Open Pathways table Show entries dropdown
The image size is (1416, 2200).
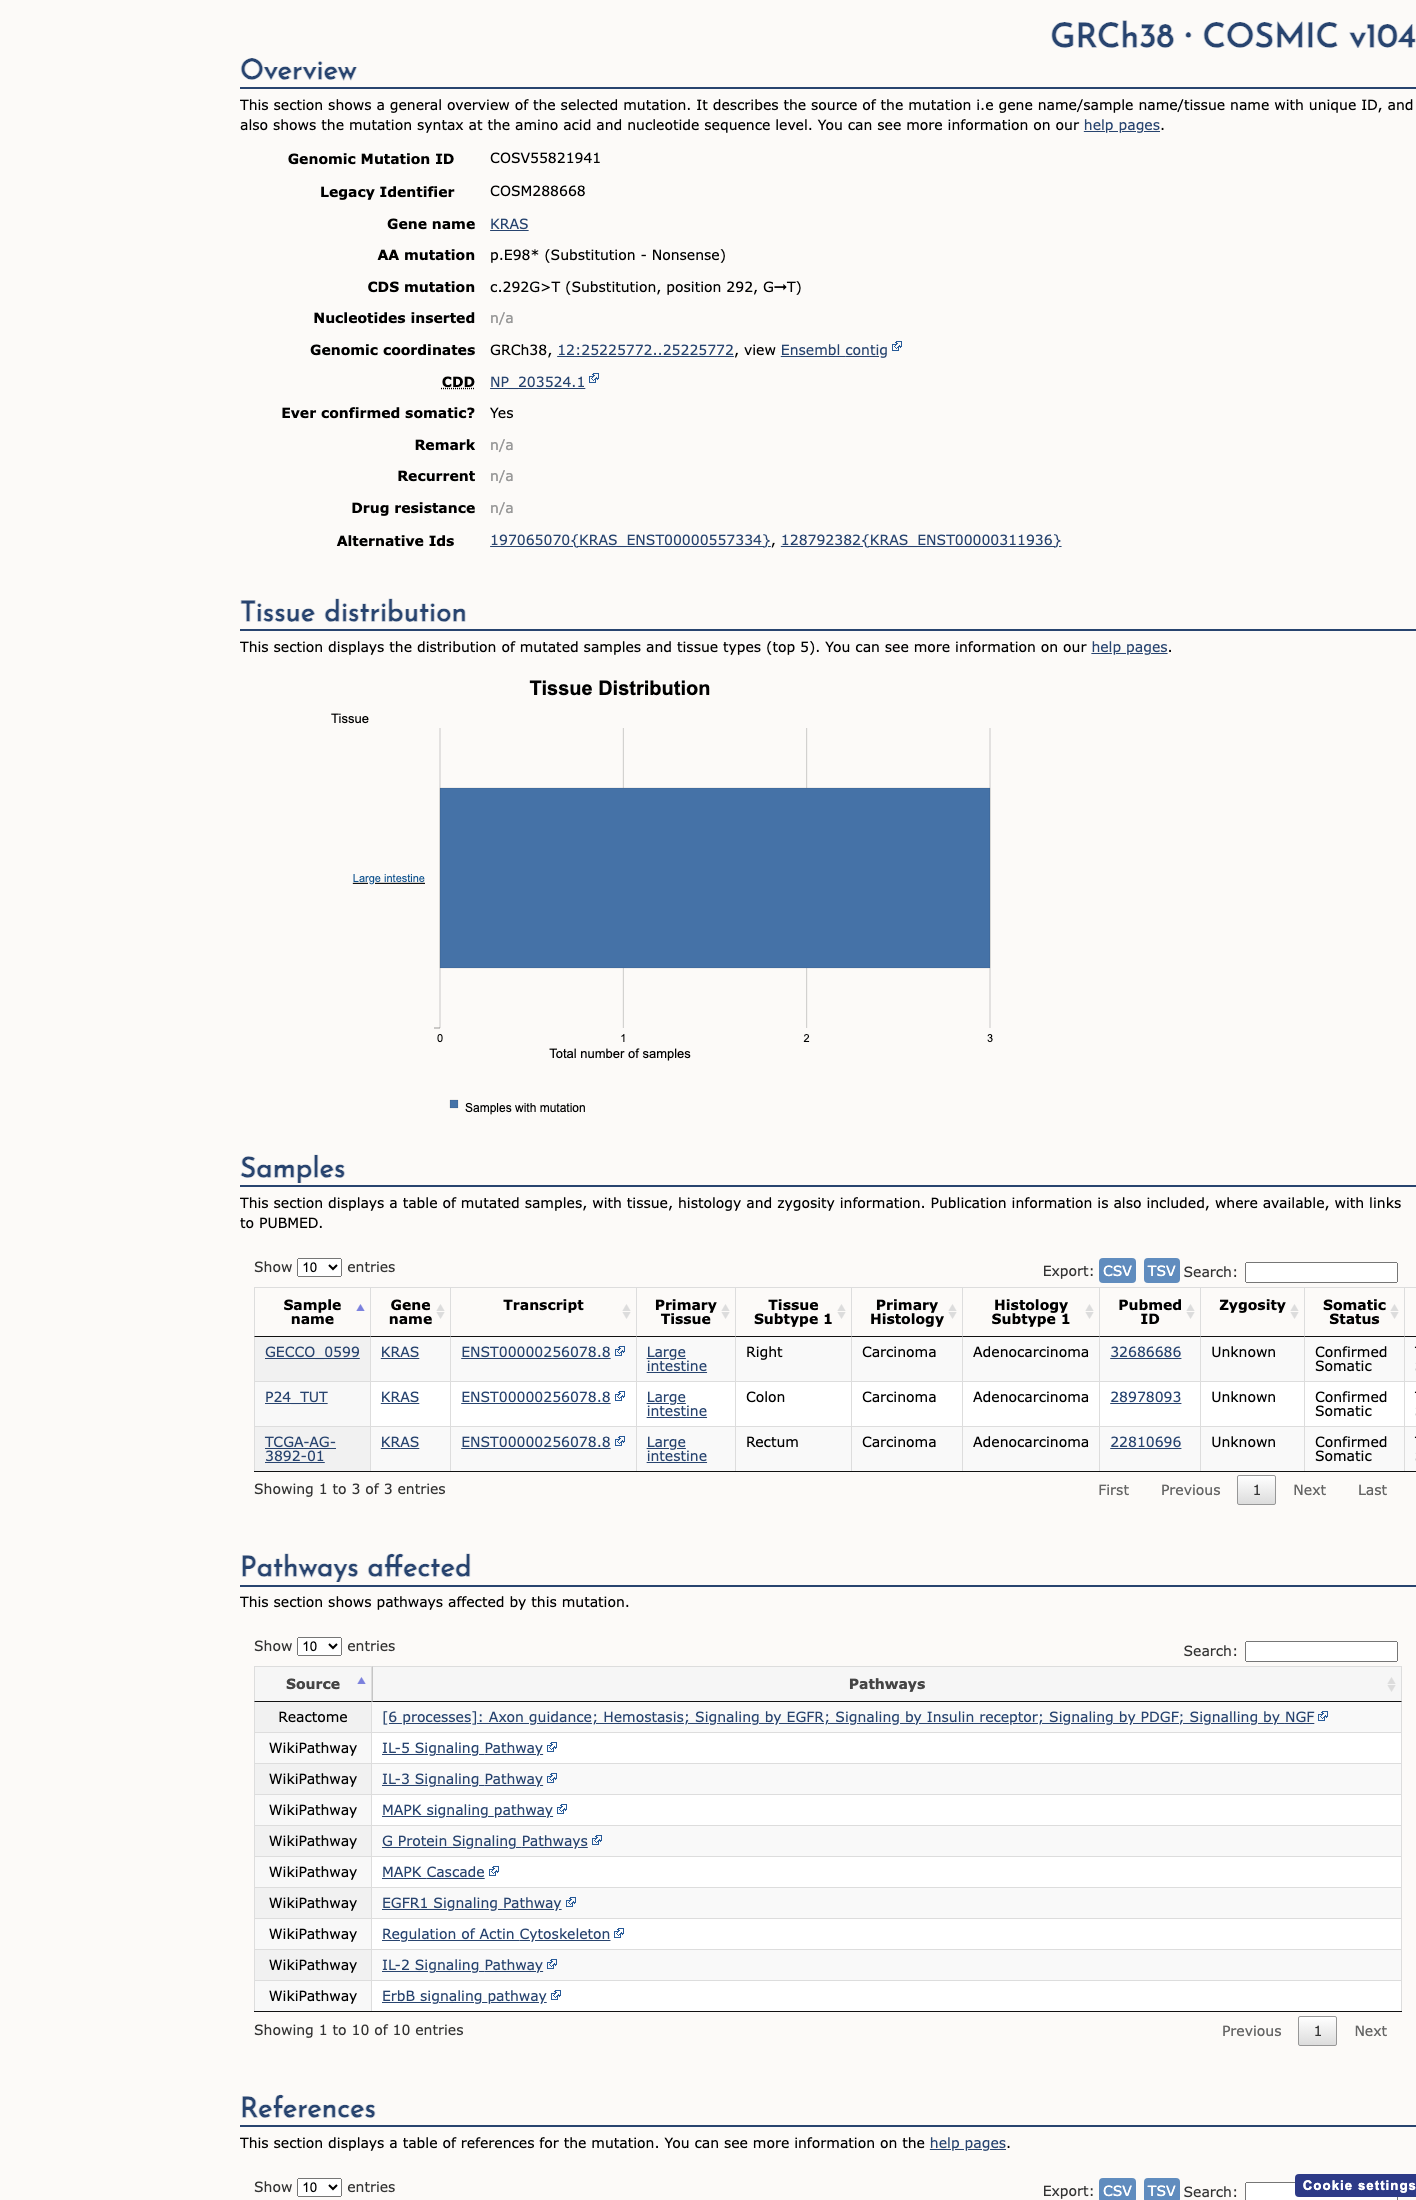click(319, 1646)
